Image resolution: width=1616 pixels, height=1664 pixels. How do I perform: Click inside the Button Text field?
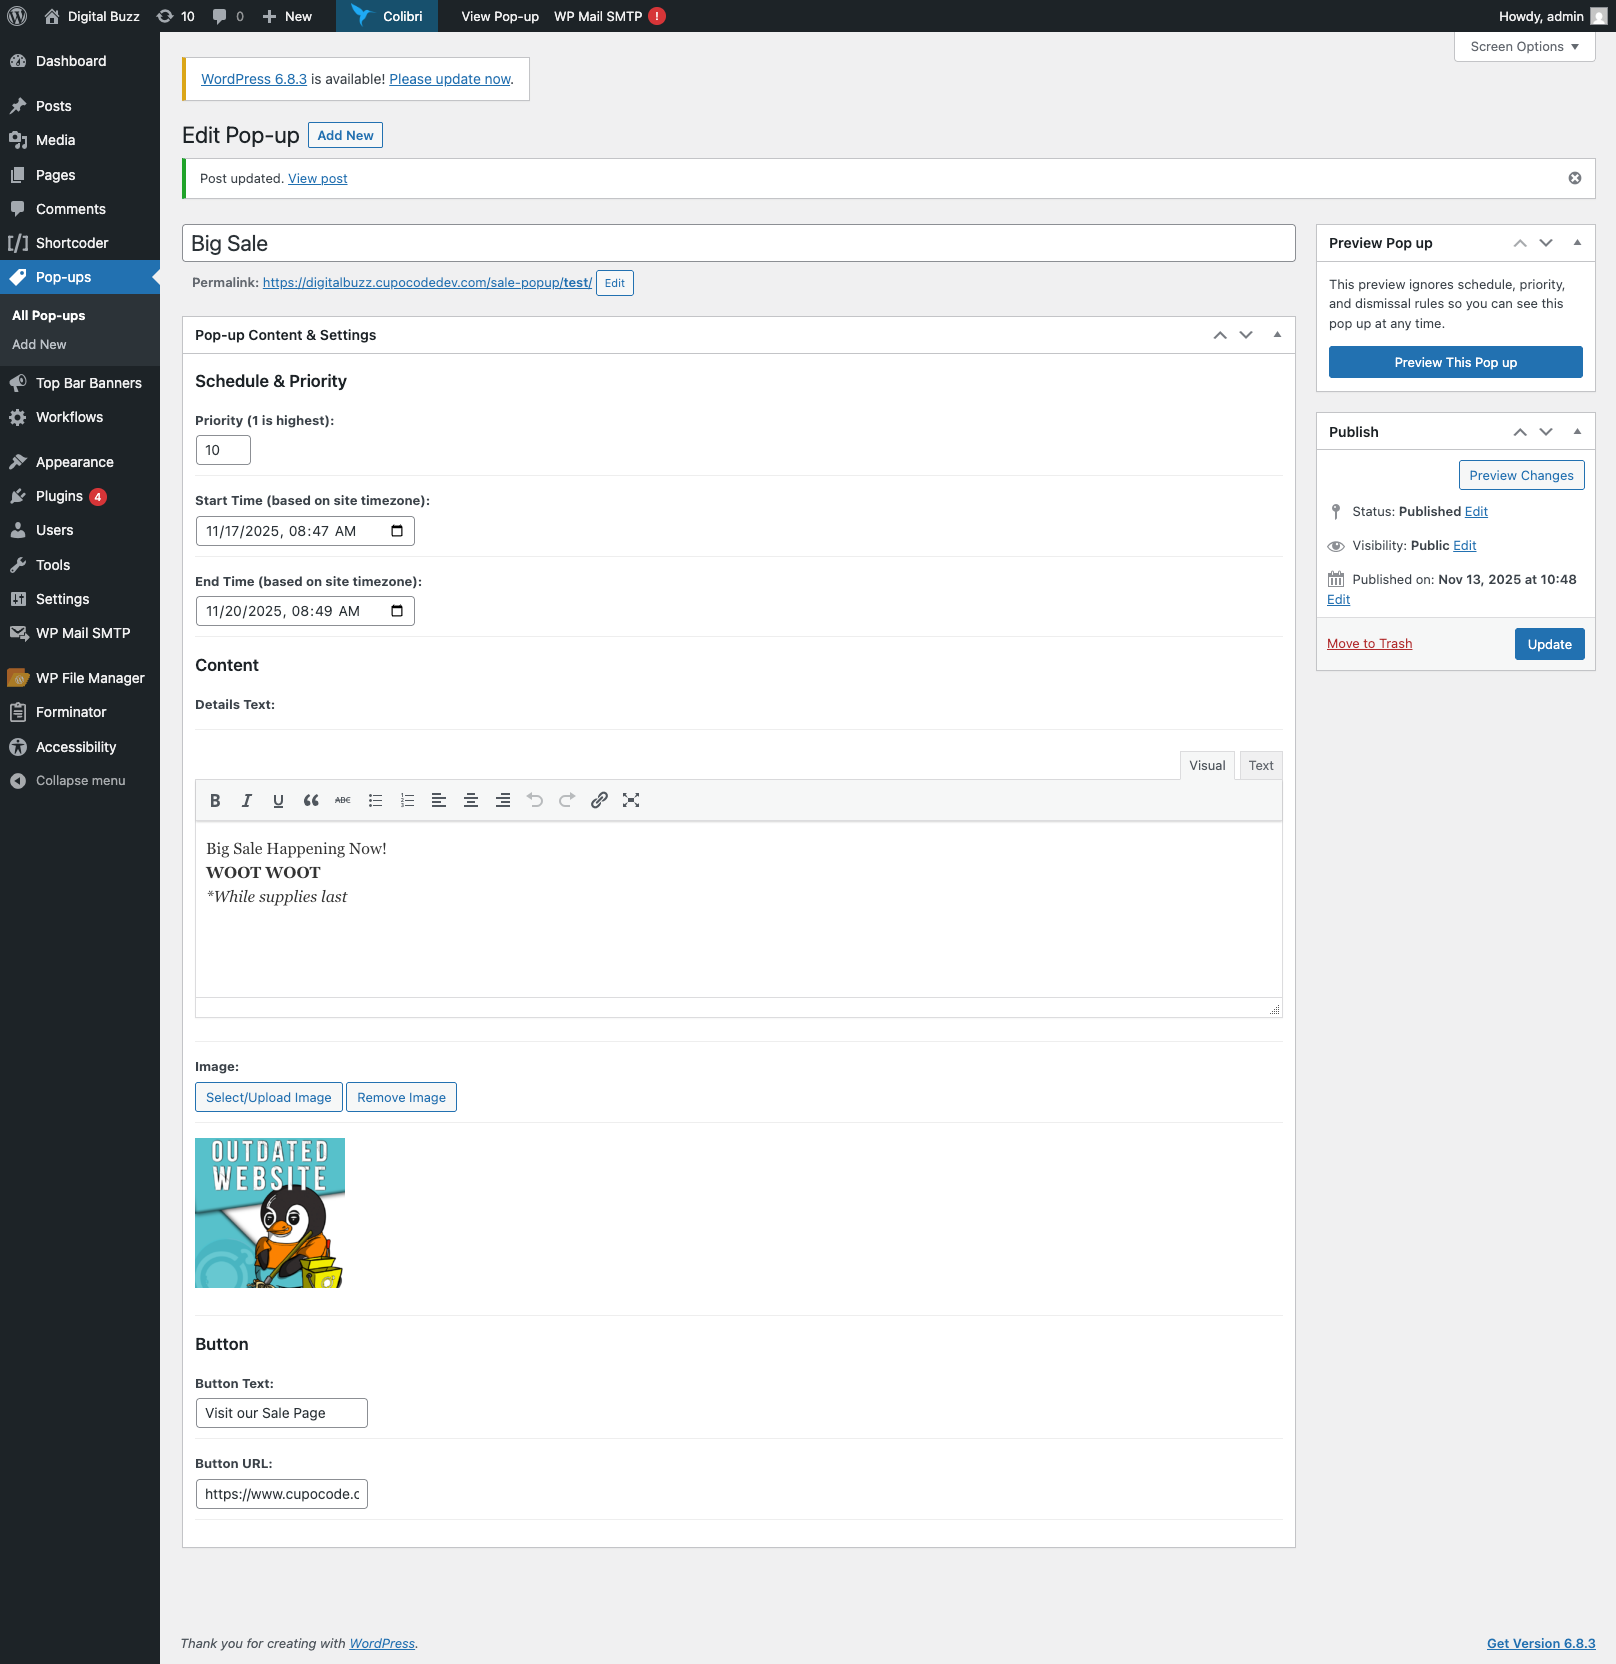pos(281,1412)
